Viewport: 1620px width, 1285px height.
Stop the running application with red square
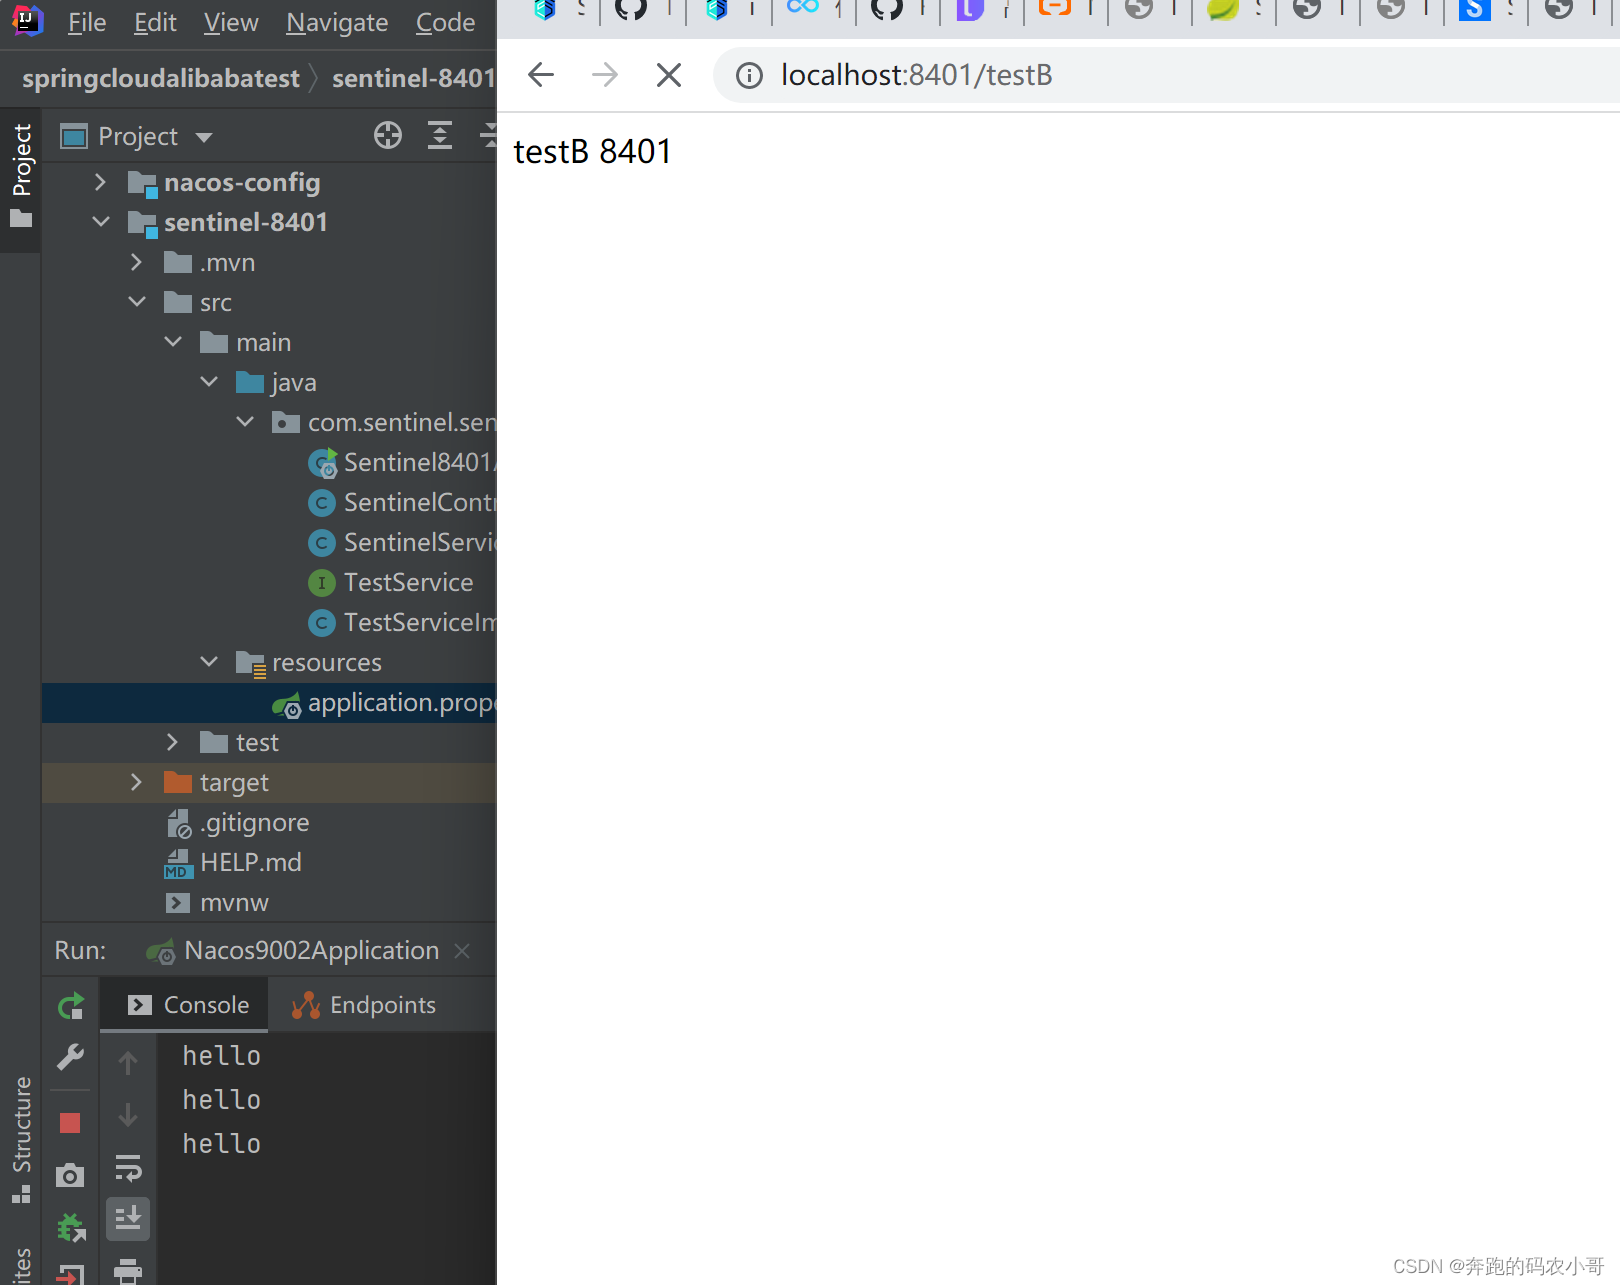[70, 1123]
